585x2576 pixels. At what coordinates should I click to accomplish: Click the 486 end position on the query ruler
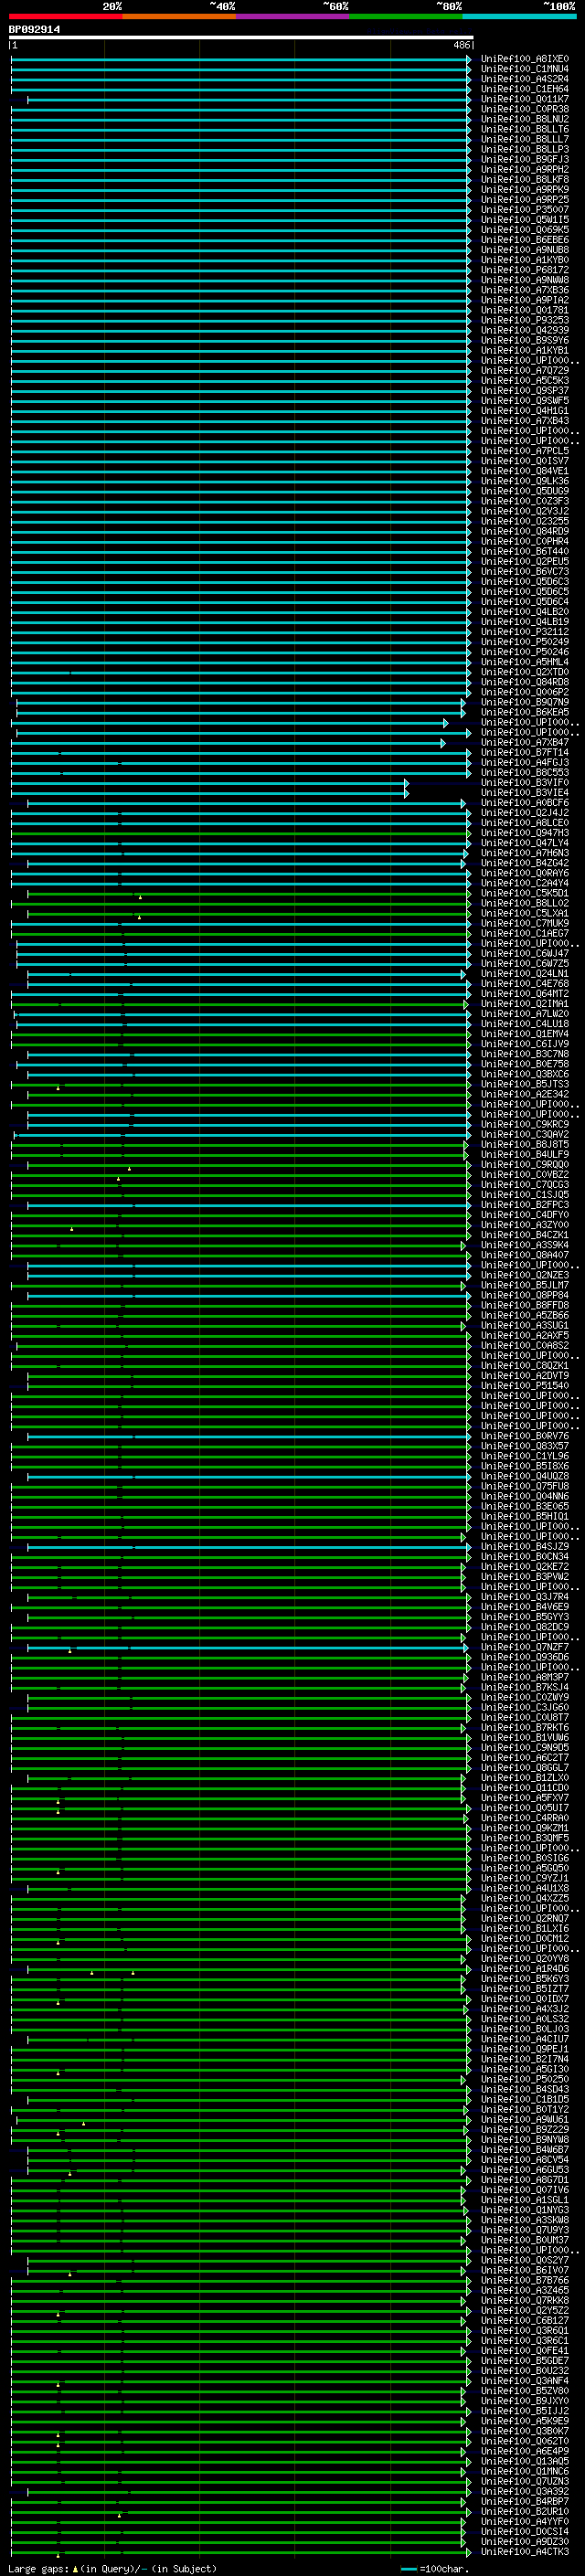click(461, 45)
